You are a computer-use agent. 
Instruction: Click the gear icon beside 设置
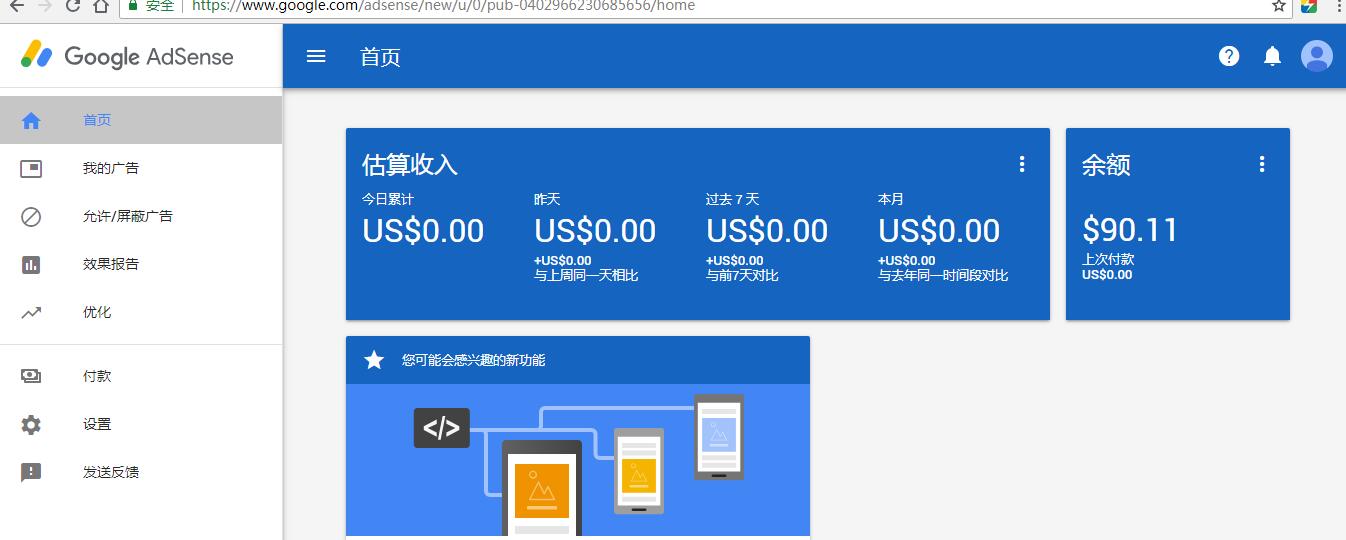[x=31, y=424]
